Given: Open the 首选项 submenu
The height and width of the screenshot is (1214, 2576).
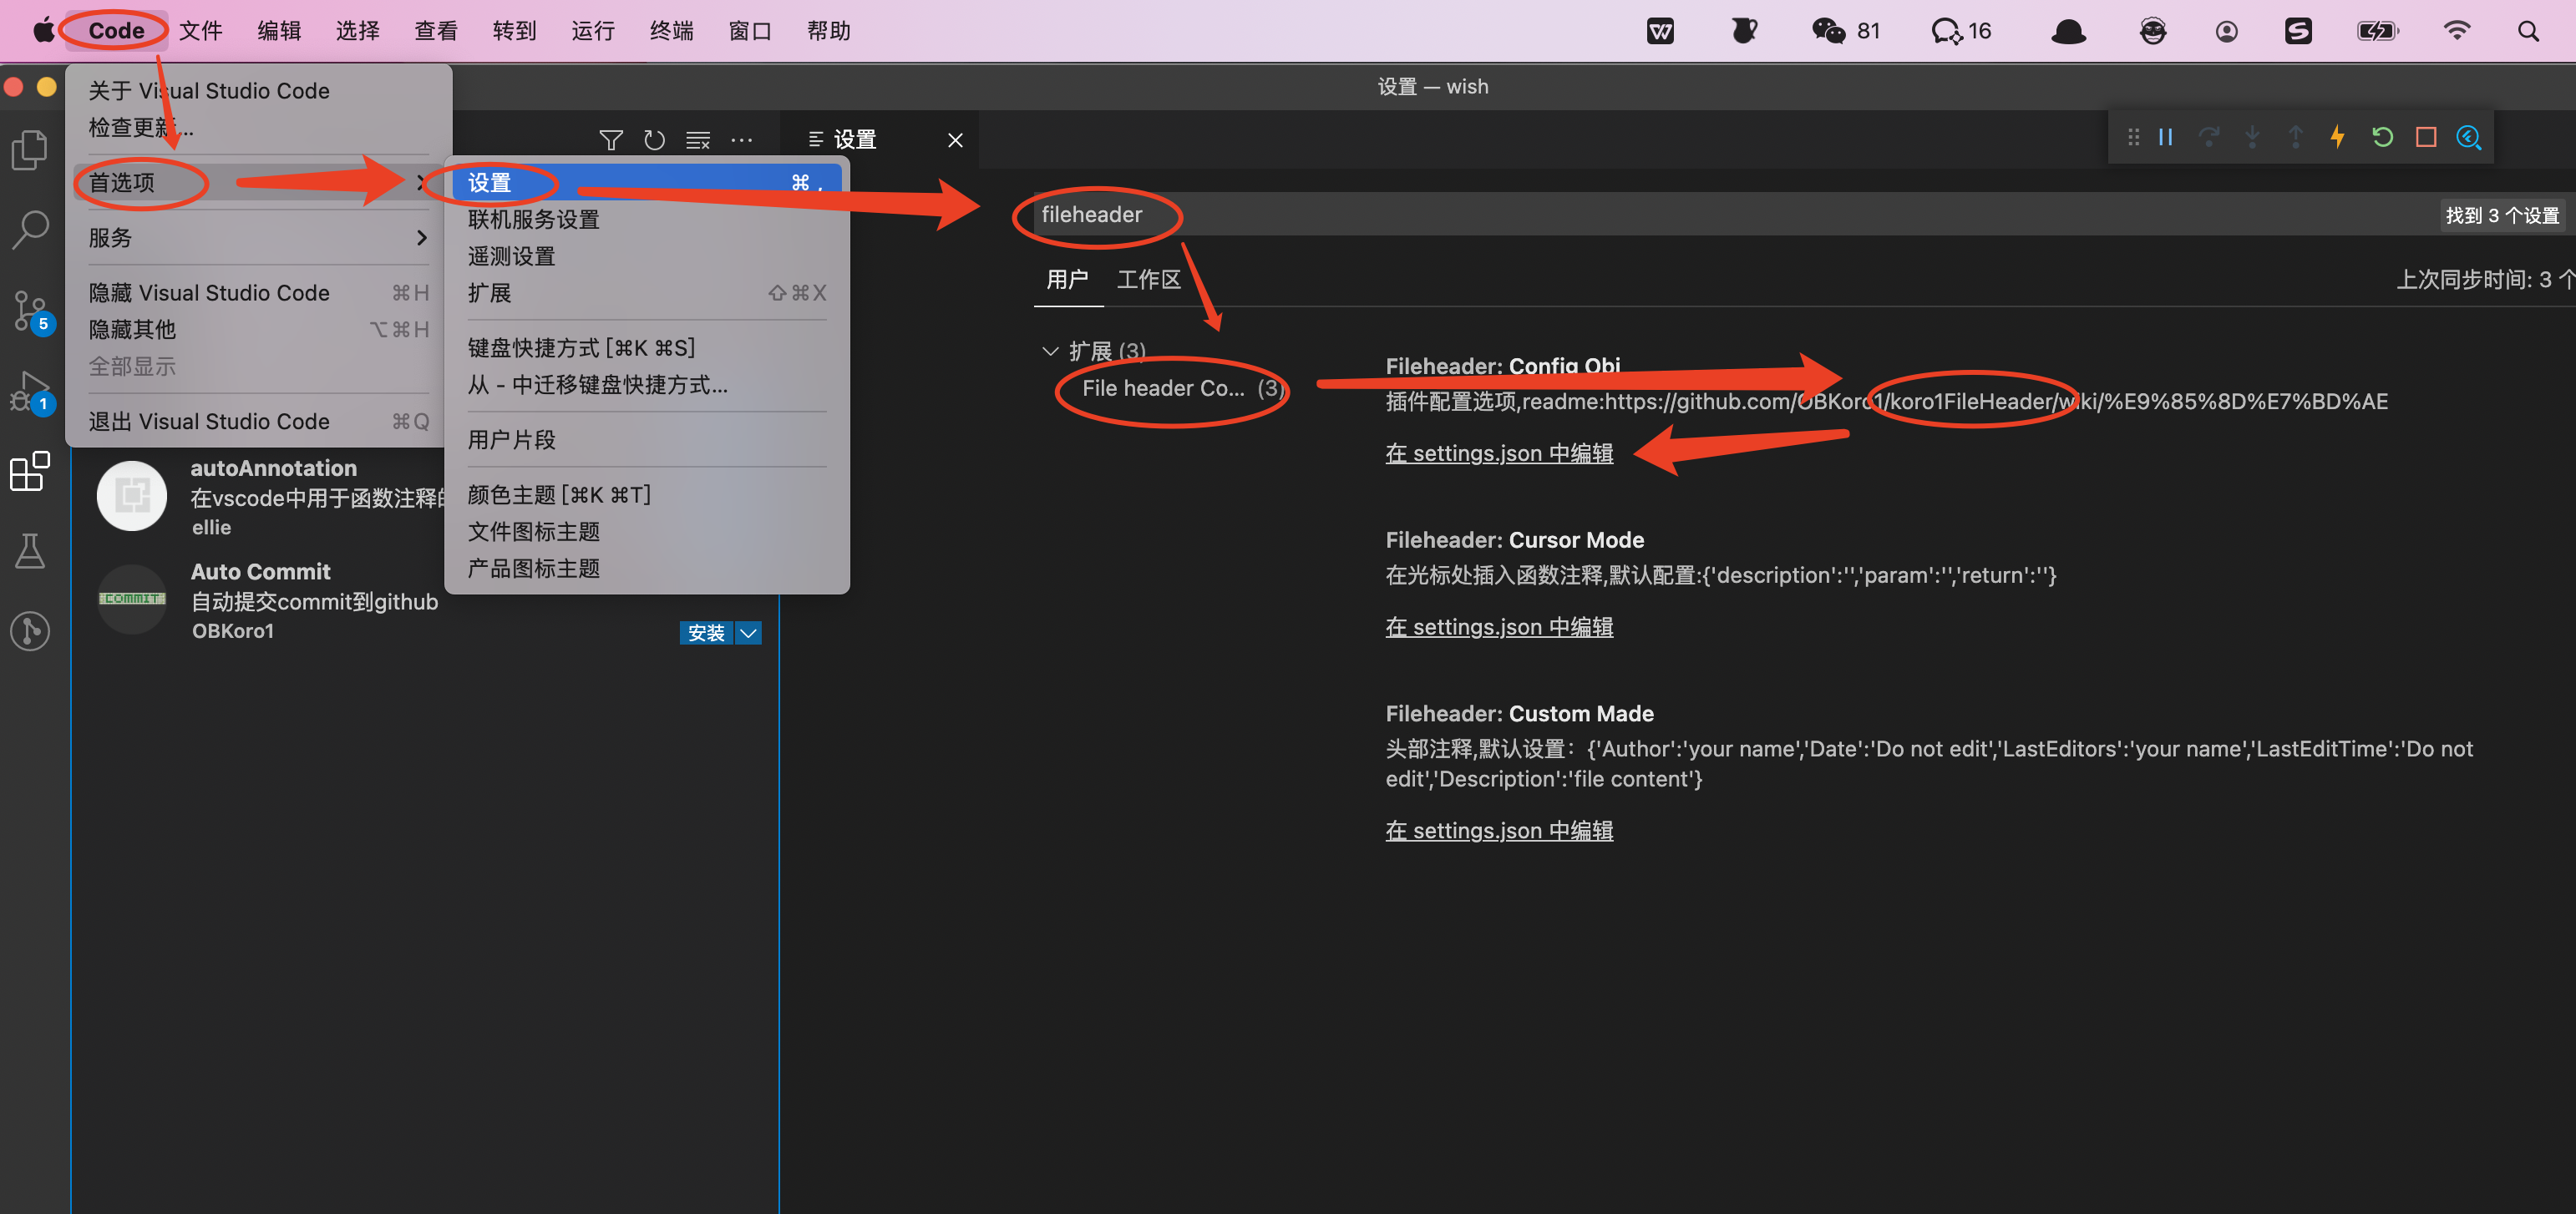Looking at the screenshot, I should coord(258,183).
